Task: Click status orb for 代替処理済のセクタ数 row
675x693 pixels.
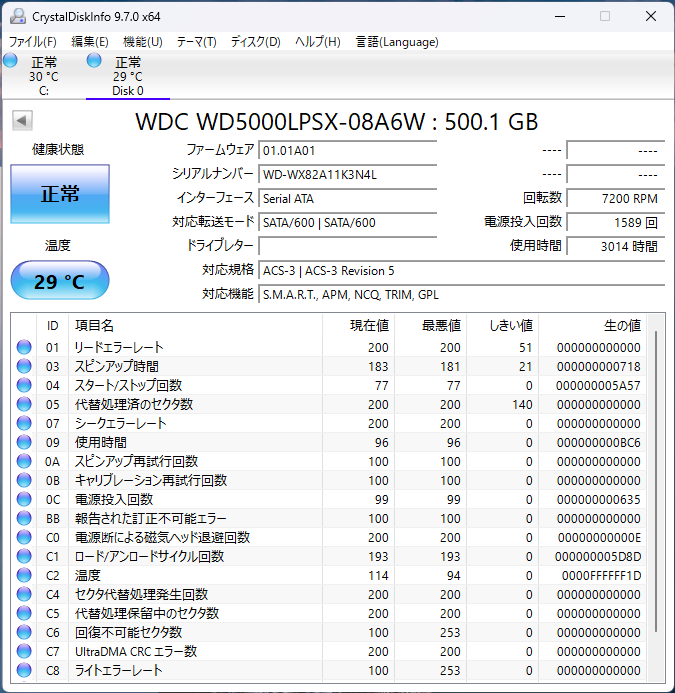Action: tap(24, 404)
